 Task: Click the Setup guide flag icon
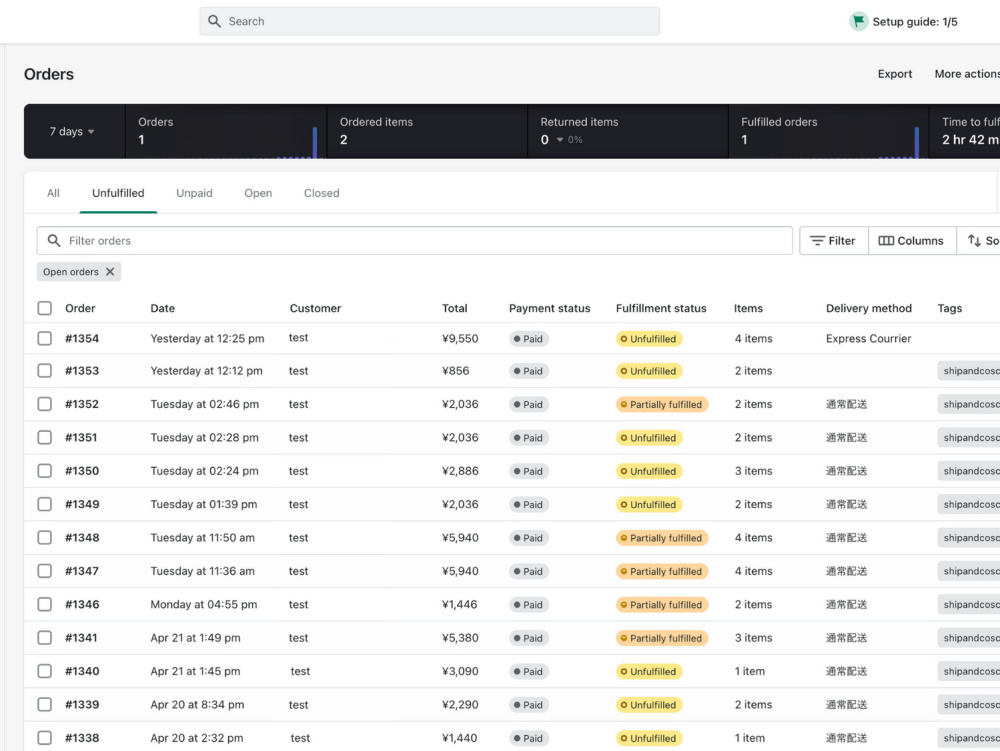[x=858, y=22]
